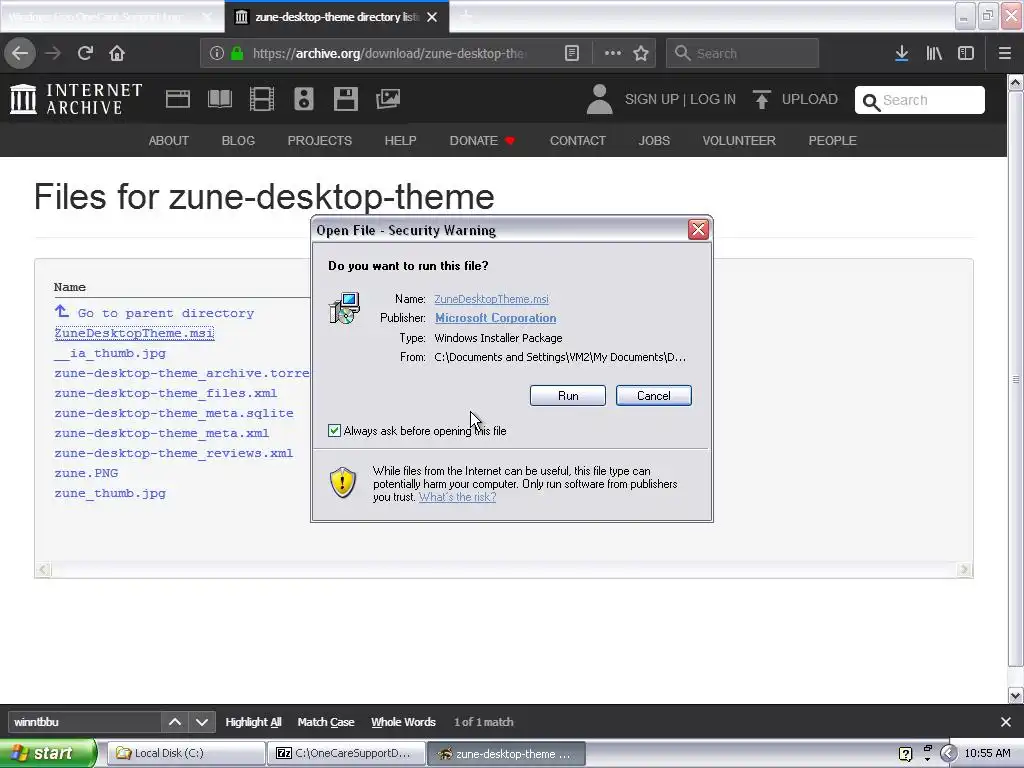Reload the page with refresh icon
The image size is (1024, 768).
coord(85,53)
